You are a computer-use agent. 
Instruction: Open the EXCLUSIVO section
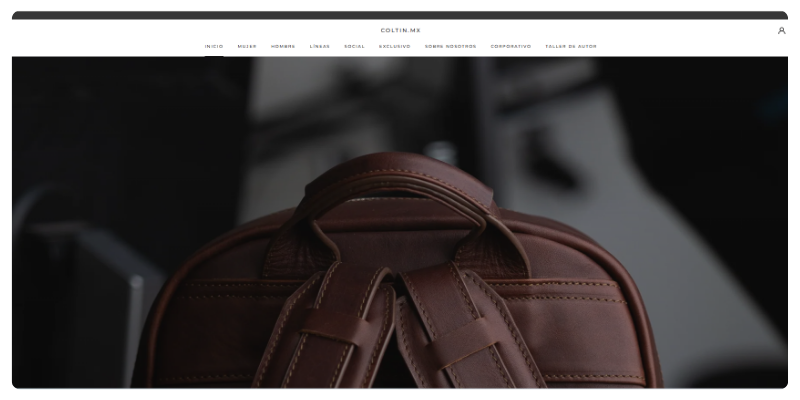pos(394,46)
